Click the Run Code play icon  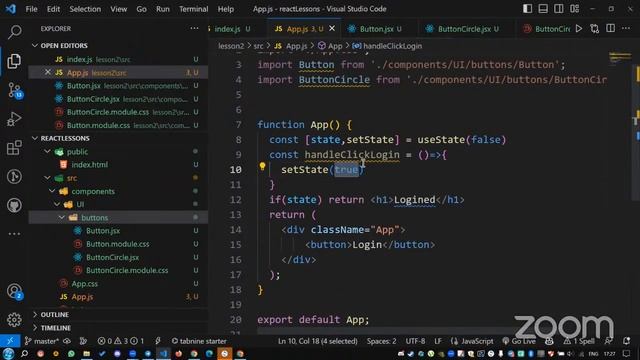point(579,29)
